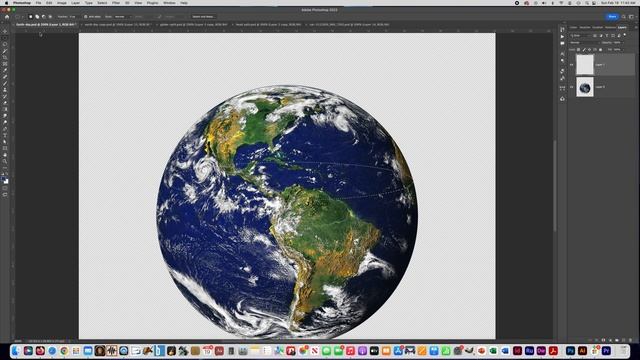Switch to the Gradients panel tab
The image size is (640, 360).
tap(598, 27)
